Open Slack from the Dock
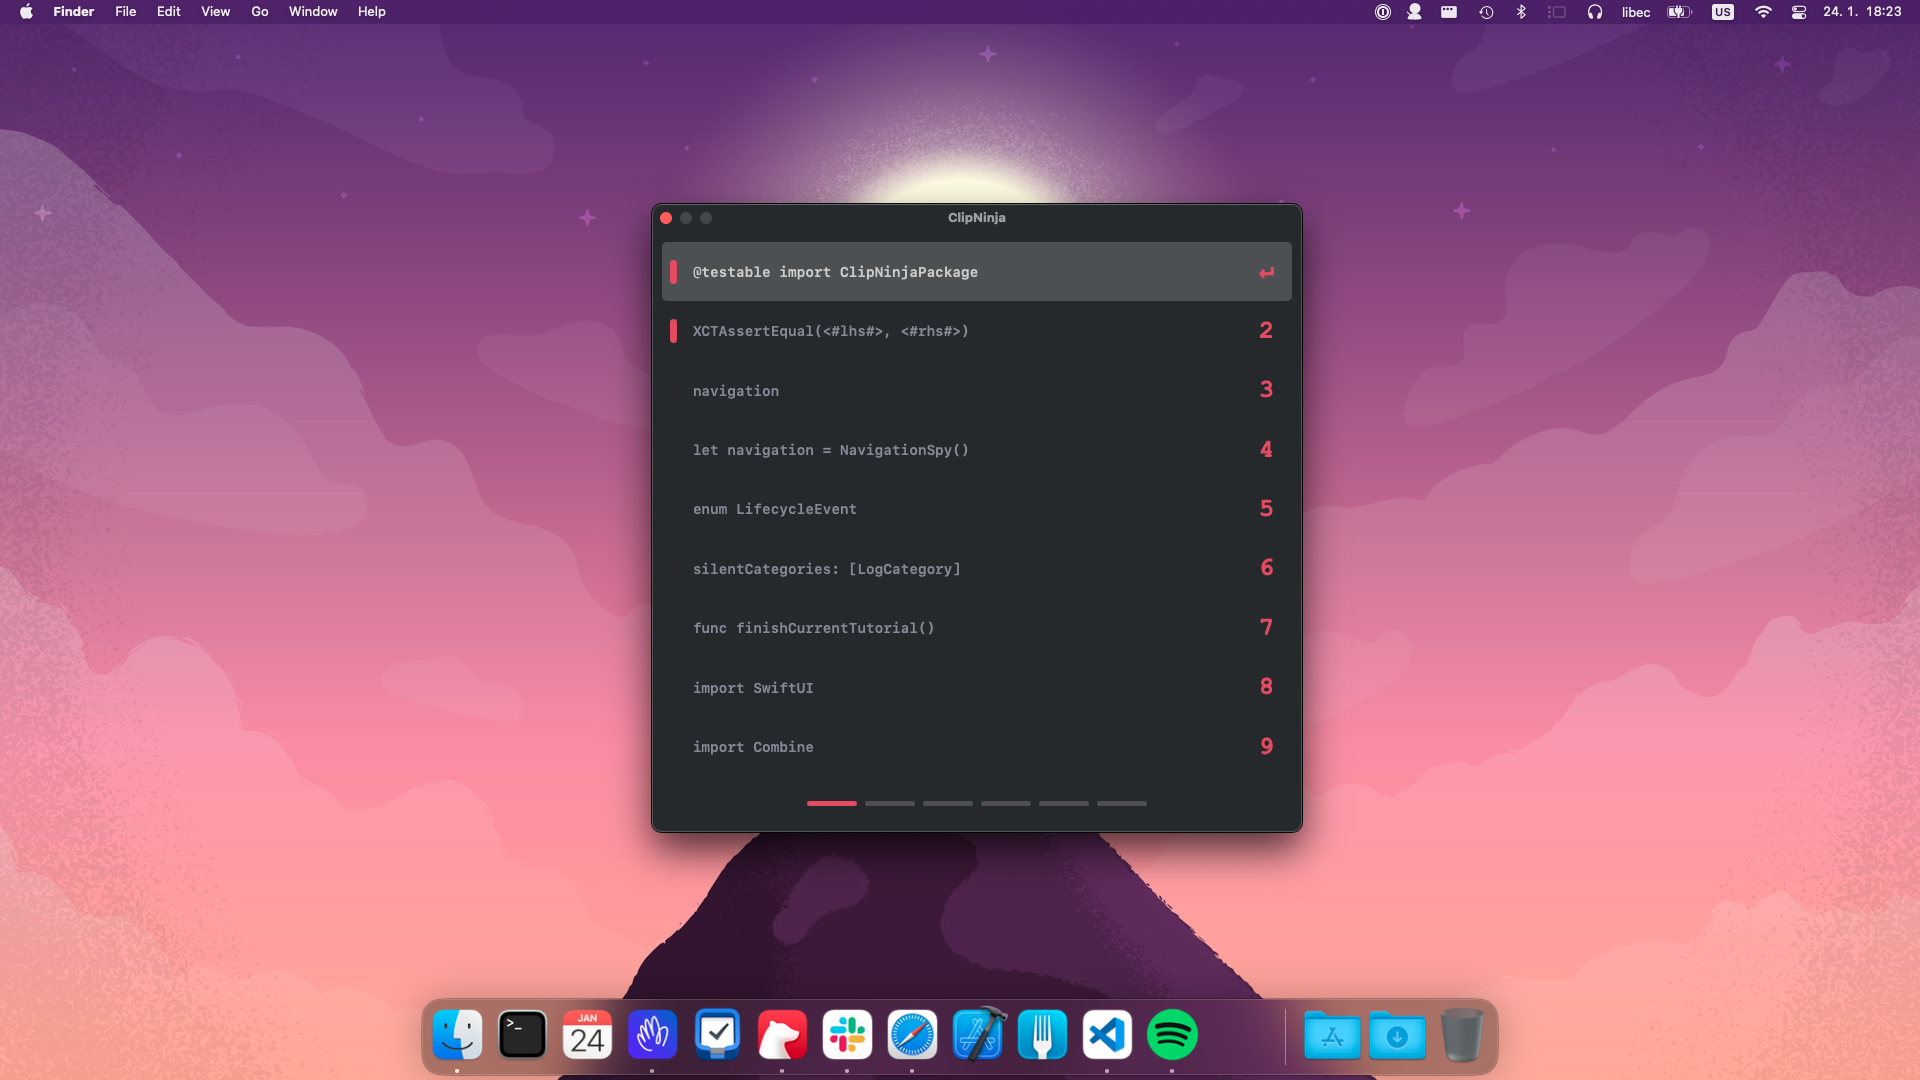The height and width of the screenshot is (1080, 1920). pyautogui.click(x=847, y=1035)
